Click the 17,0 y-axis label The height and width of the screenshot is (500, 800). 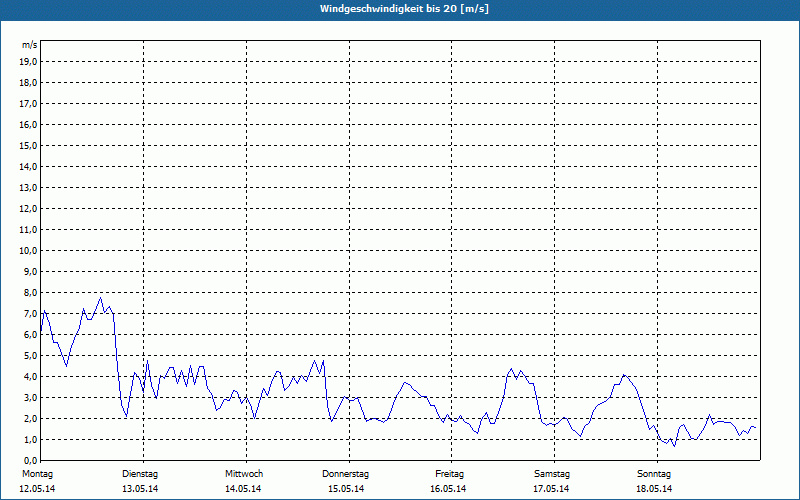pos(28,104)
